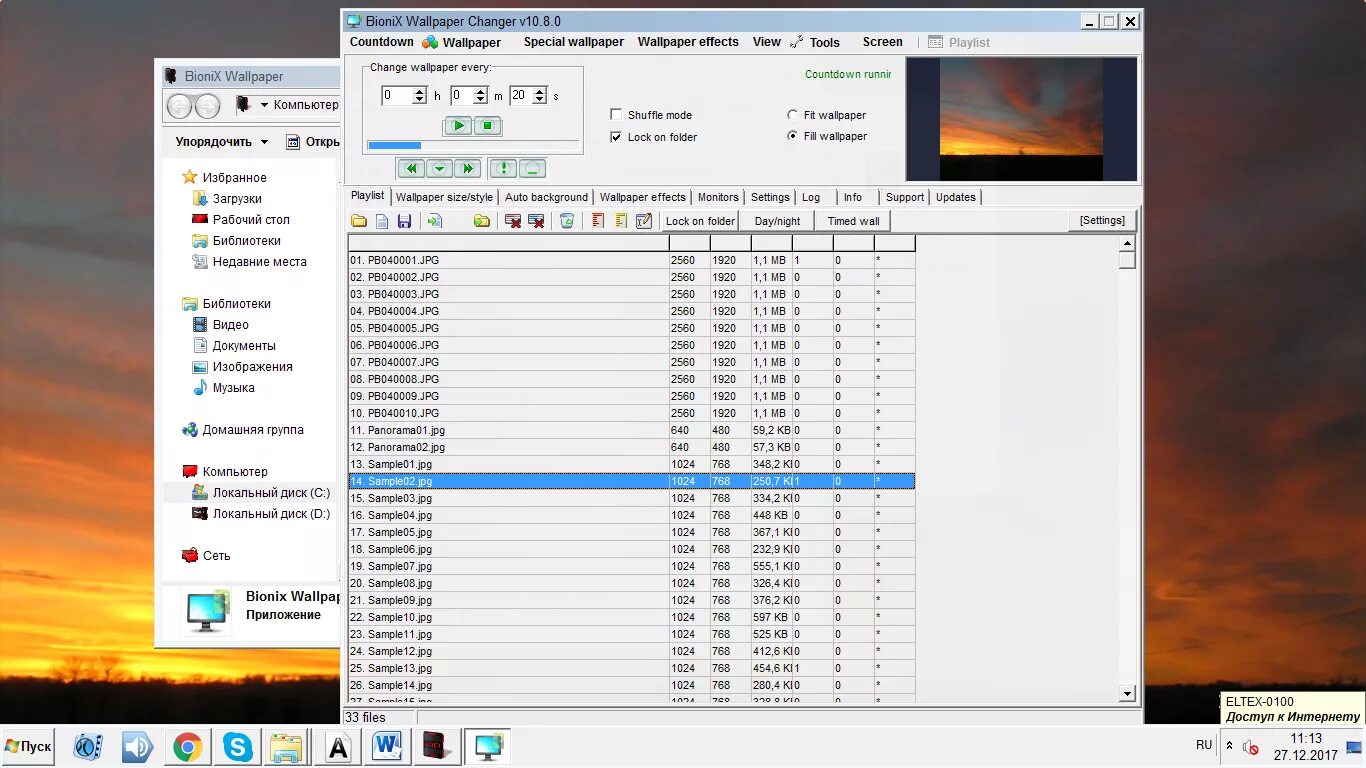Click the countdown progress bar
Image resolution: width=1366 pixels, height=768 pixels.
pyautogui.click(x=472, y=145)
